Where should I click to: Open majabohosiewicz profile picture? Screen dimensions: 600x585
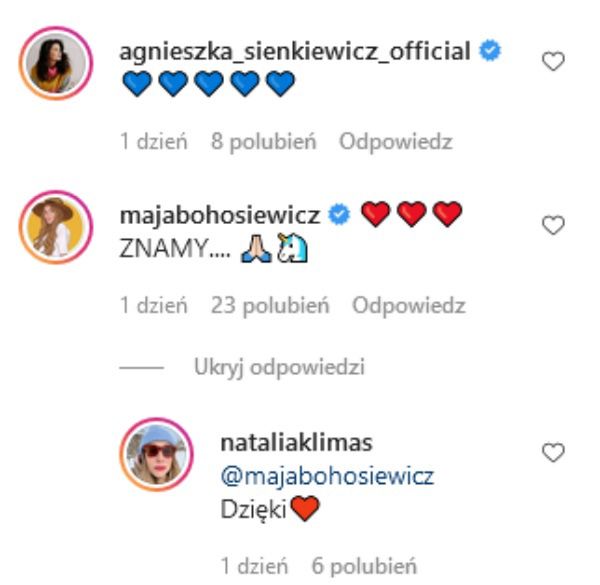pyautogui.click(x=56, y=226)
